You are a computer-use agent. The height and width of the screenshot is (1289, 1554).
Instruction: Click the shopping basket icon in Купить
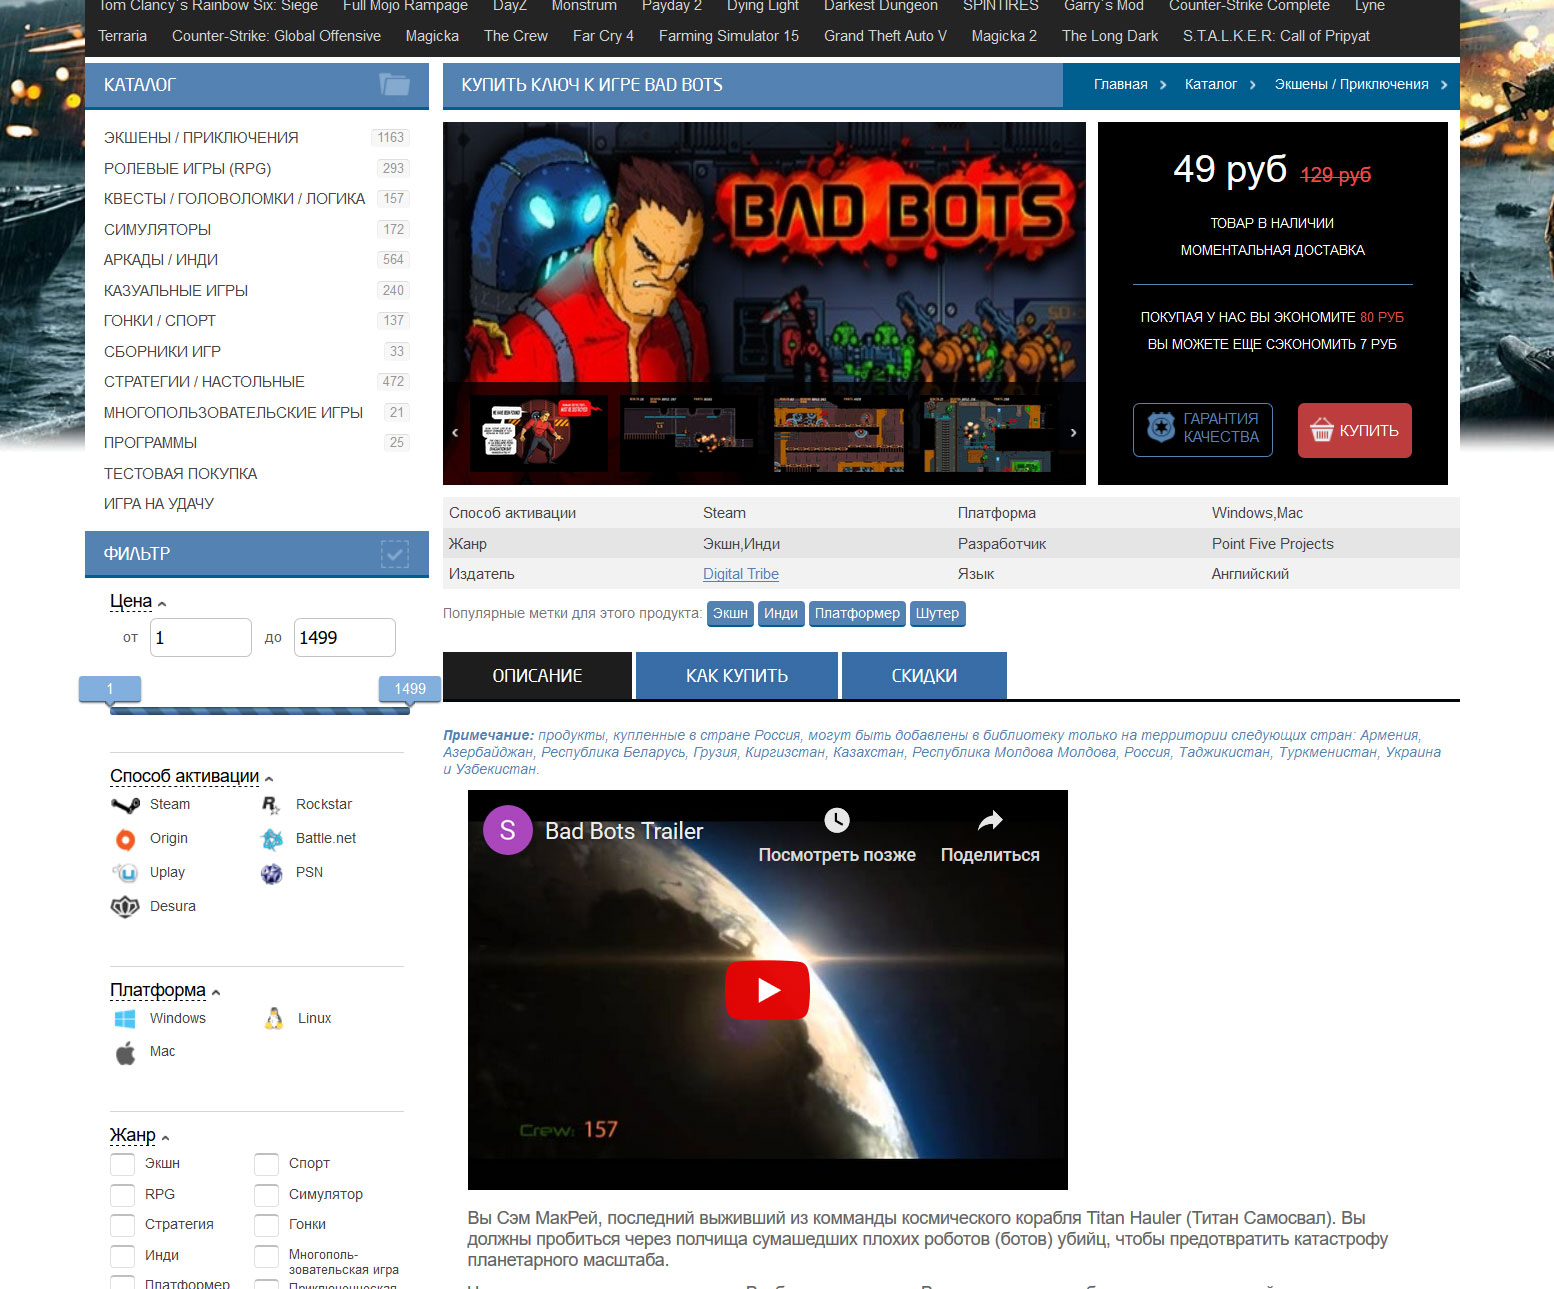click(x=1322, y=429)
